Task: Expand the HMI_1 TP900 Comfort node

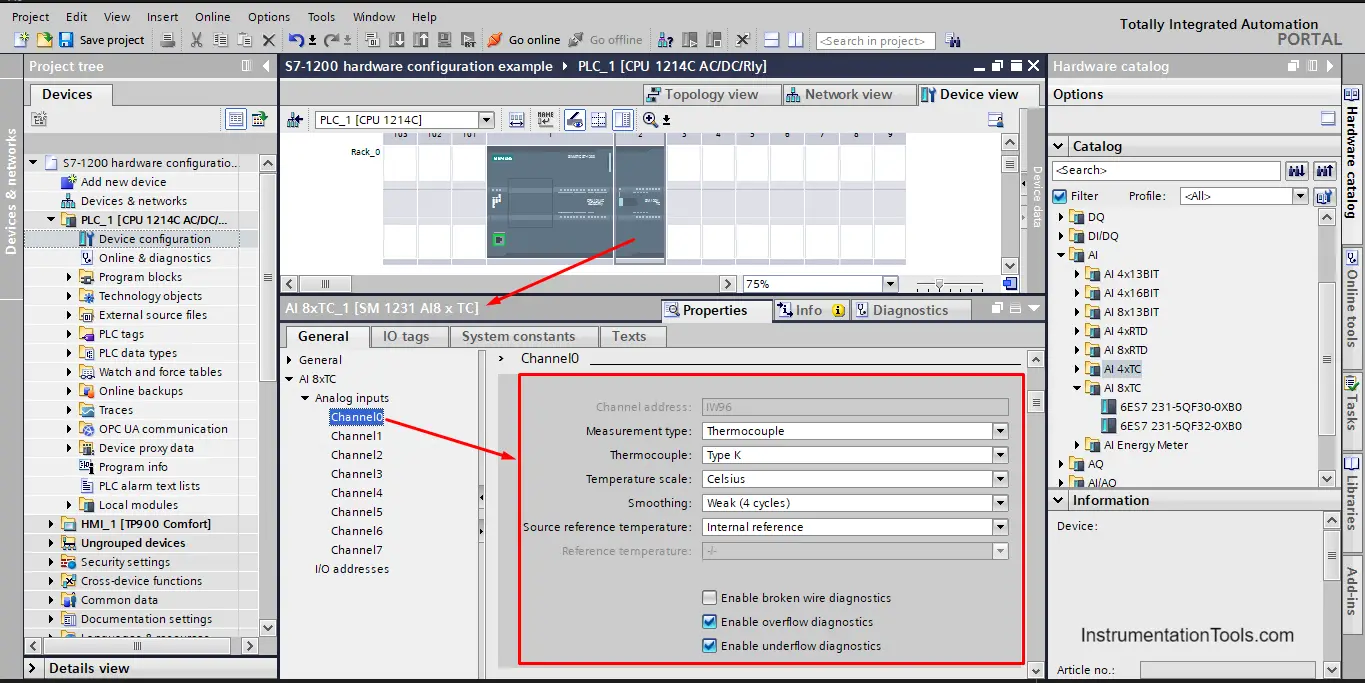Action: (x=52, y=524)
